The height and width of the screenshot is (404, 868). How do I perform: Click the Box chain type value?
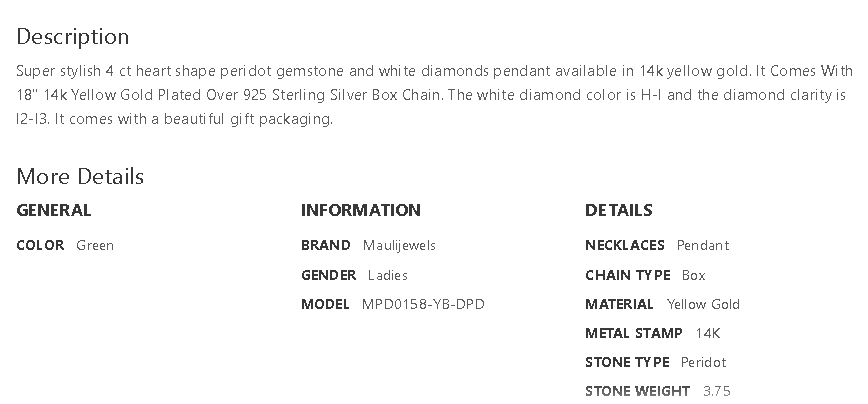tap(694, 275)
